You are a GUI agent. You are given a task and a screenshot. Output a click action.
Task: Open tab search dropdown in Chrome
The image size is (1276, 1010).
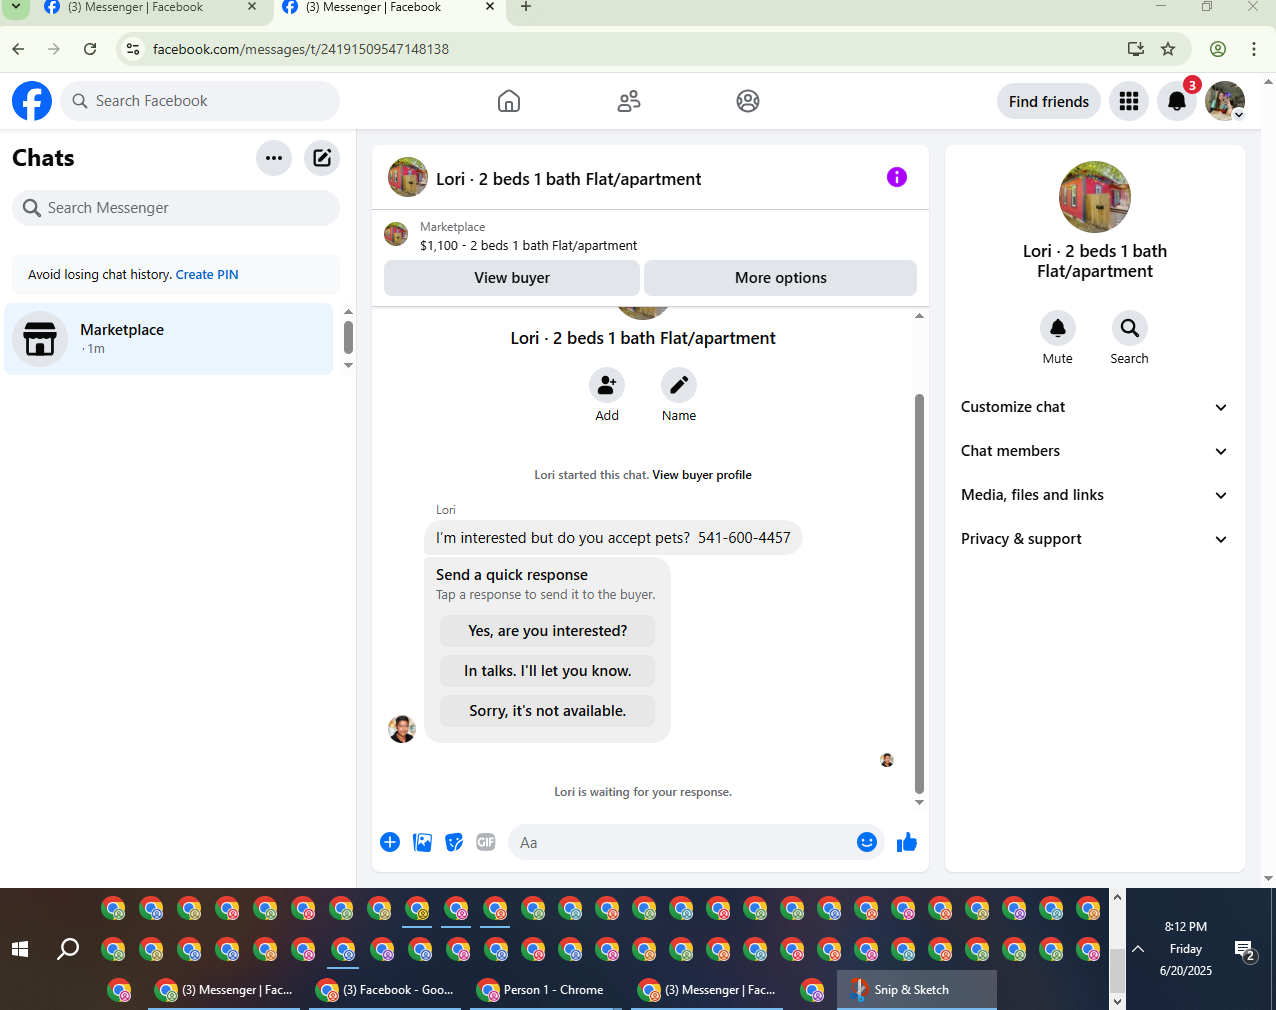(16, 7)
